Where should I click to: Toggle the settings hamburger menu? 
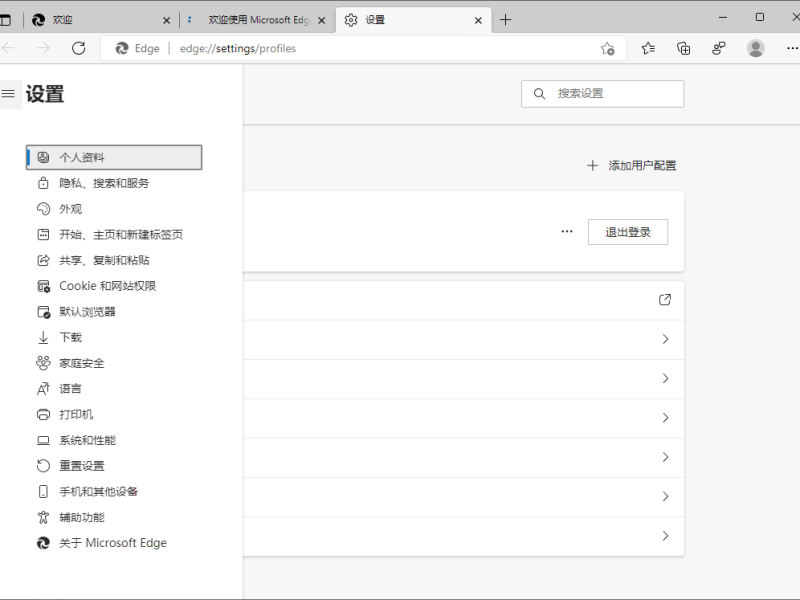(9, 94)
